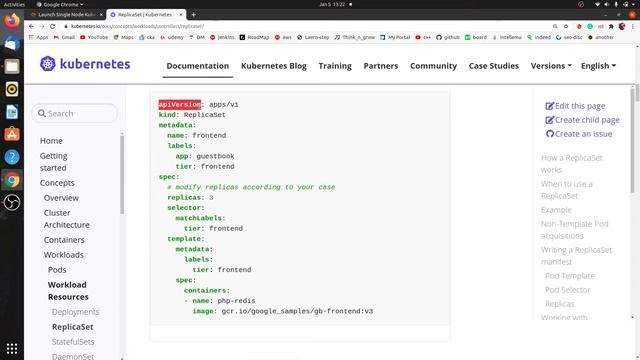Switch to Launch Single Node tab
This screenshot has height=360, width=640.
(66, 15)
